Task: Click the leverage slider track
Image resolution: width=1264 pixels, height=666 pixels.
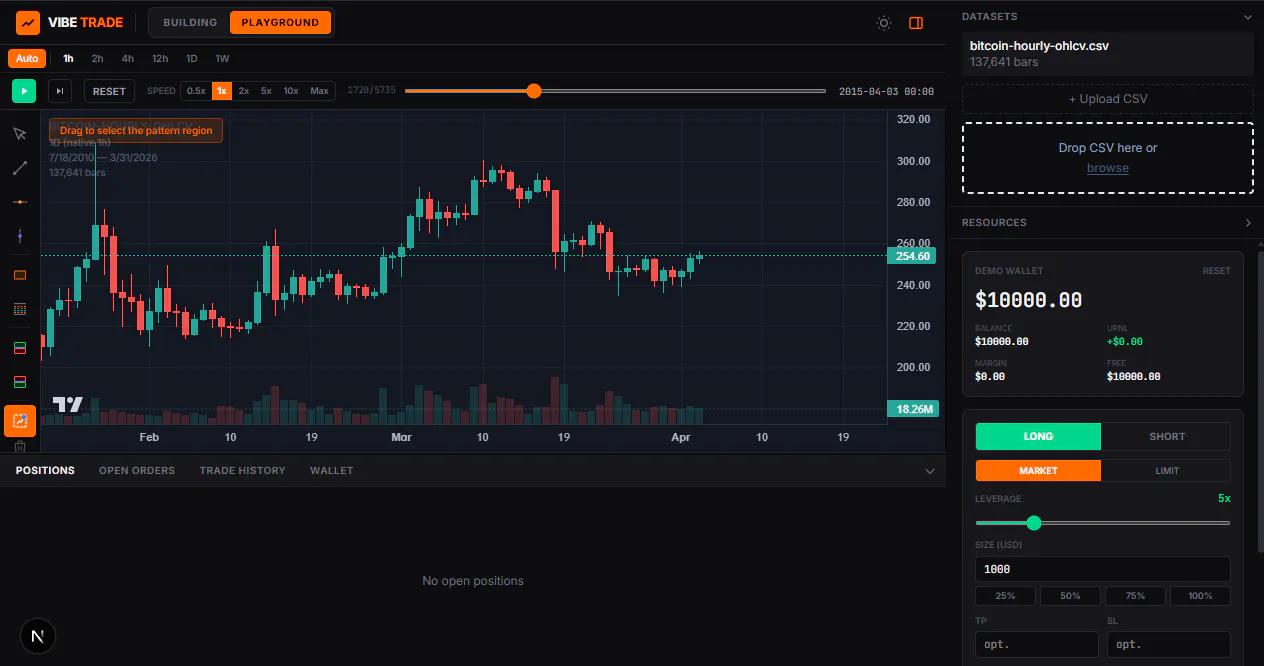Action: coord(1103,523)
